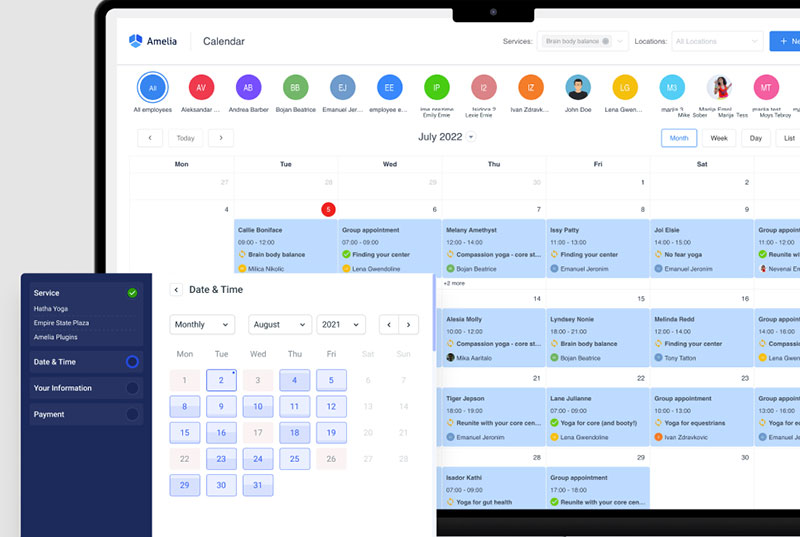Go to next month in booking picker
800x537 pixels.
pos(408,324)
